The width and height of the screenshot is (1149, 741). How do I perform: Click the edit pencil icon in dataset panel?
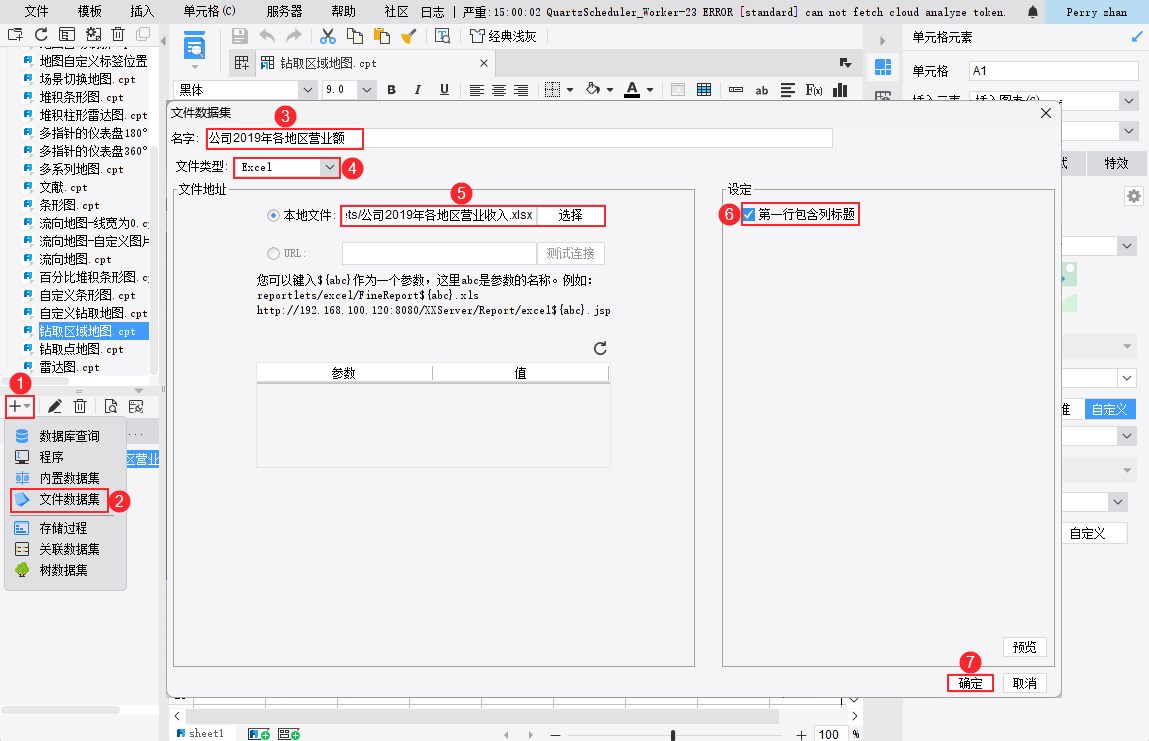(x=54, y=405)
